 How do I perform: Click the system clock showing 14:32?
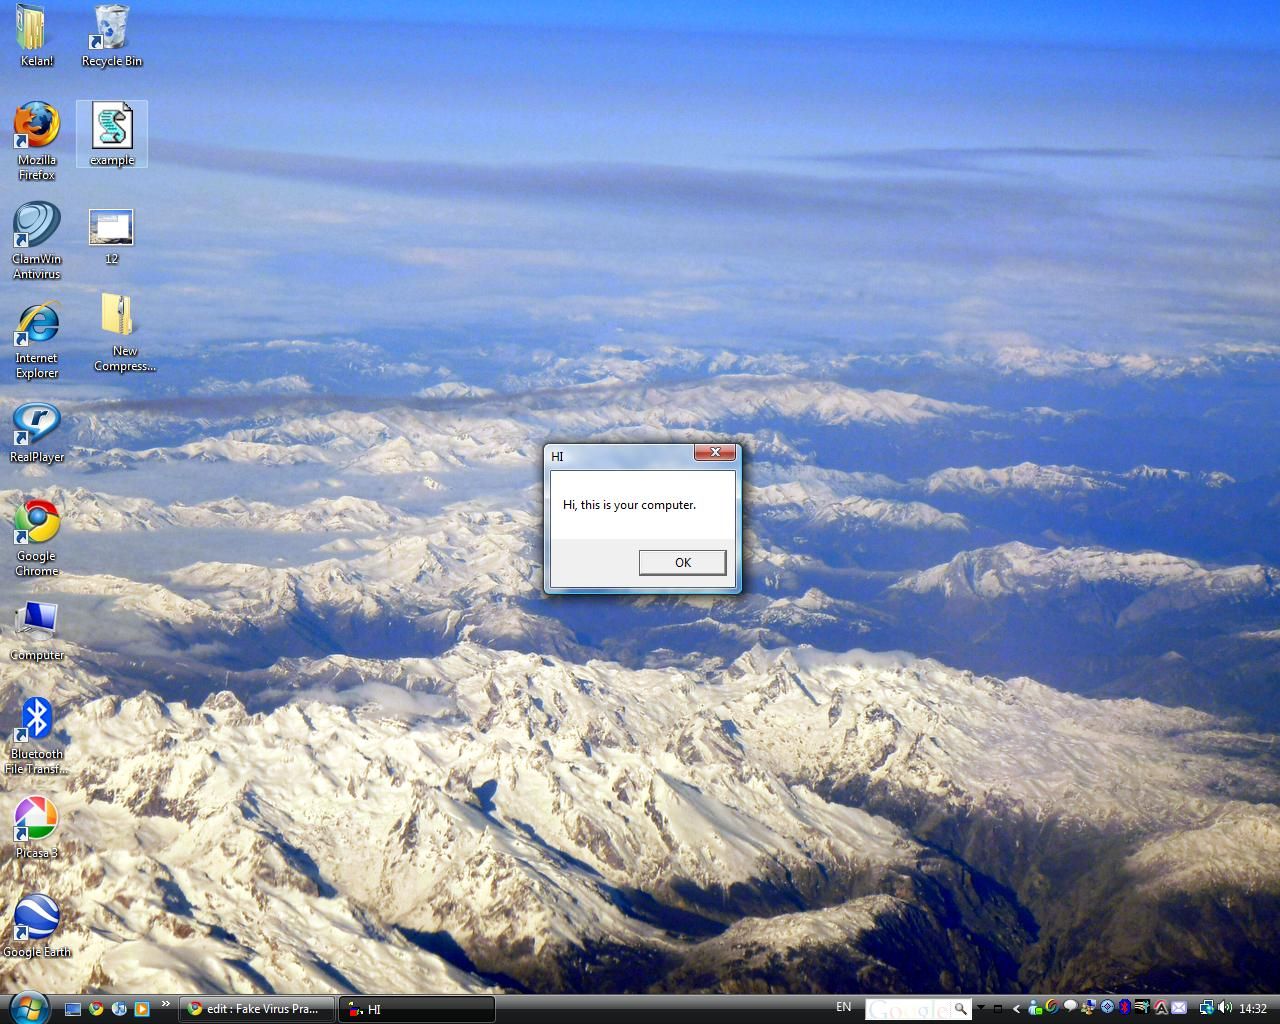pyautogui.click(x=1253, y=1009)
